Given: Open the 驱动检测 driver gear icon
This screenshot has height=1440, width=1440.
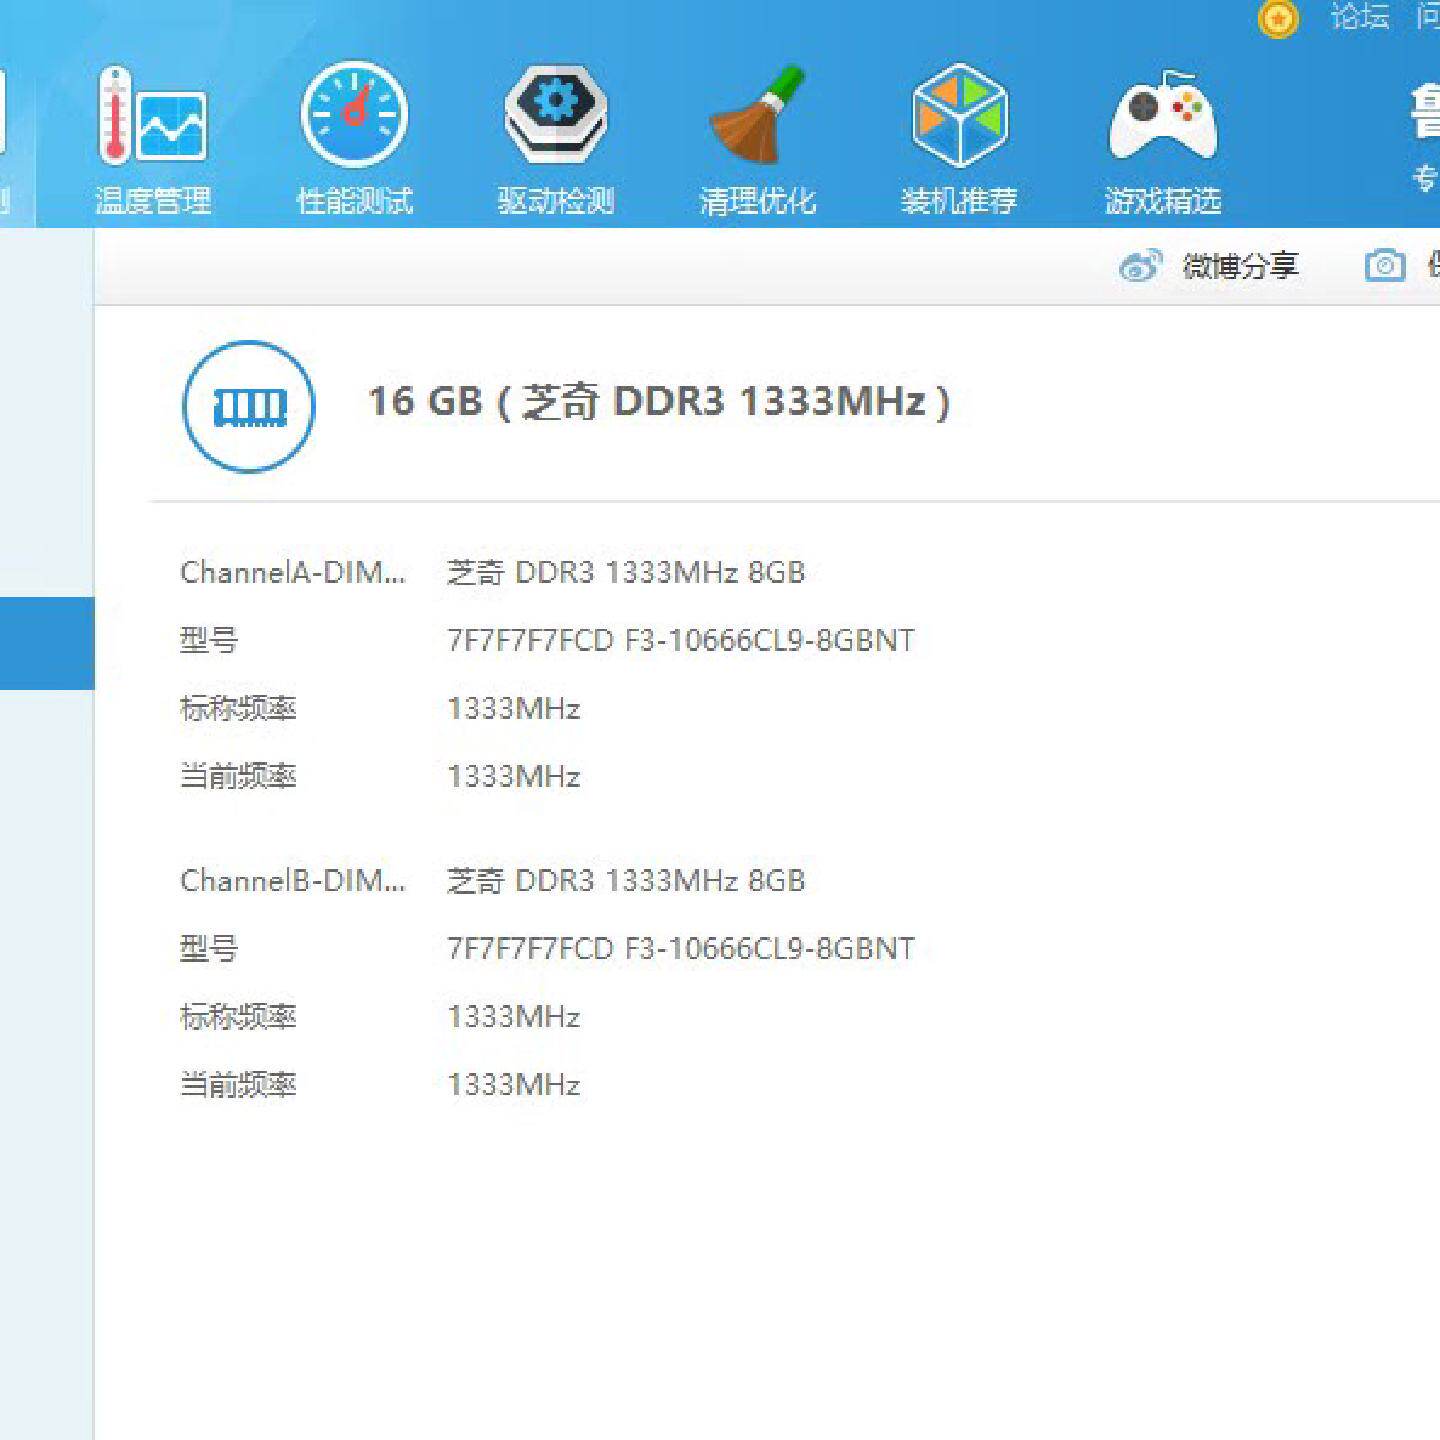Looking at the screenshot, I should click(556, 114).
